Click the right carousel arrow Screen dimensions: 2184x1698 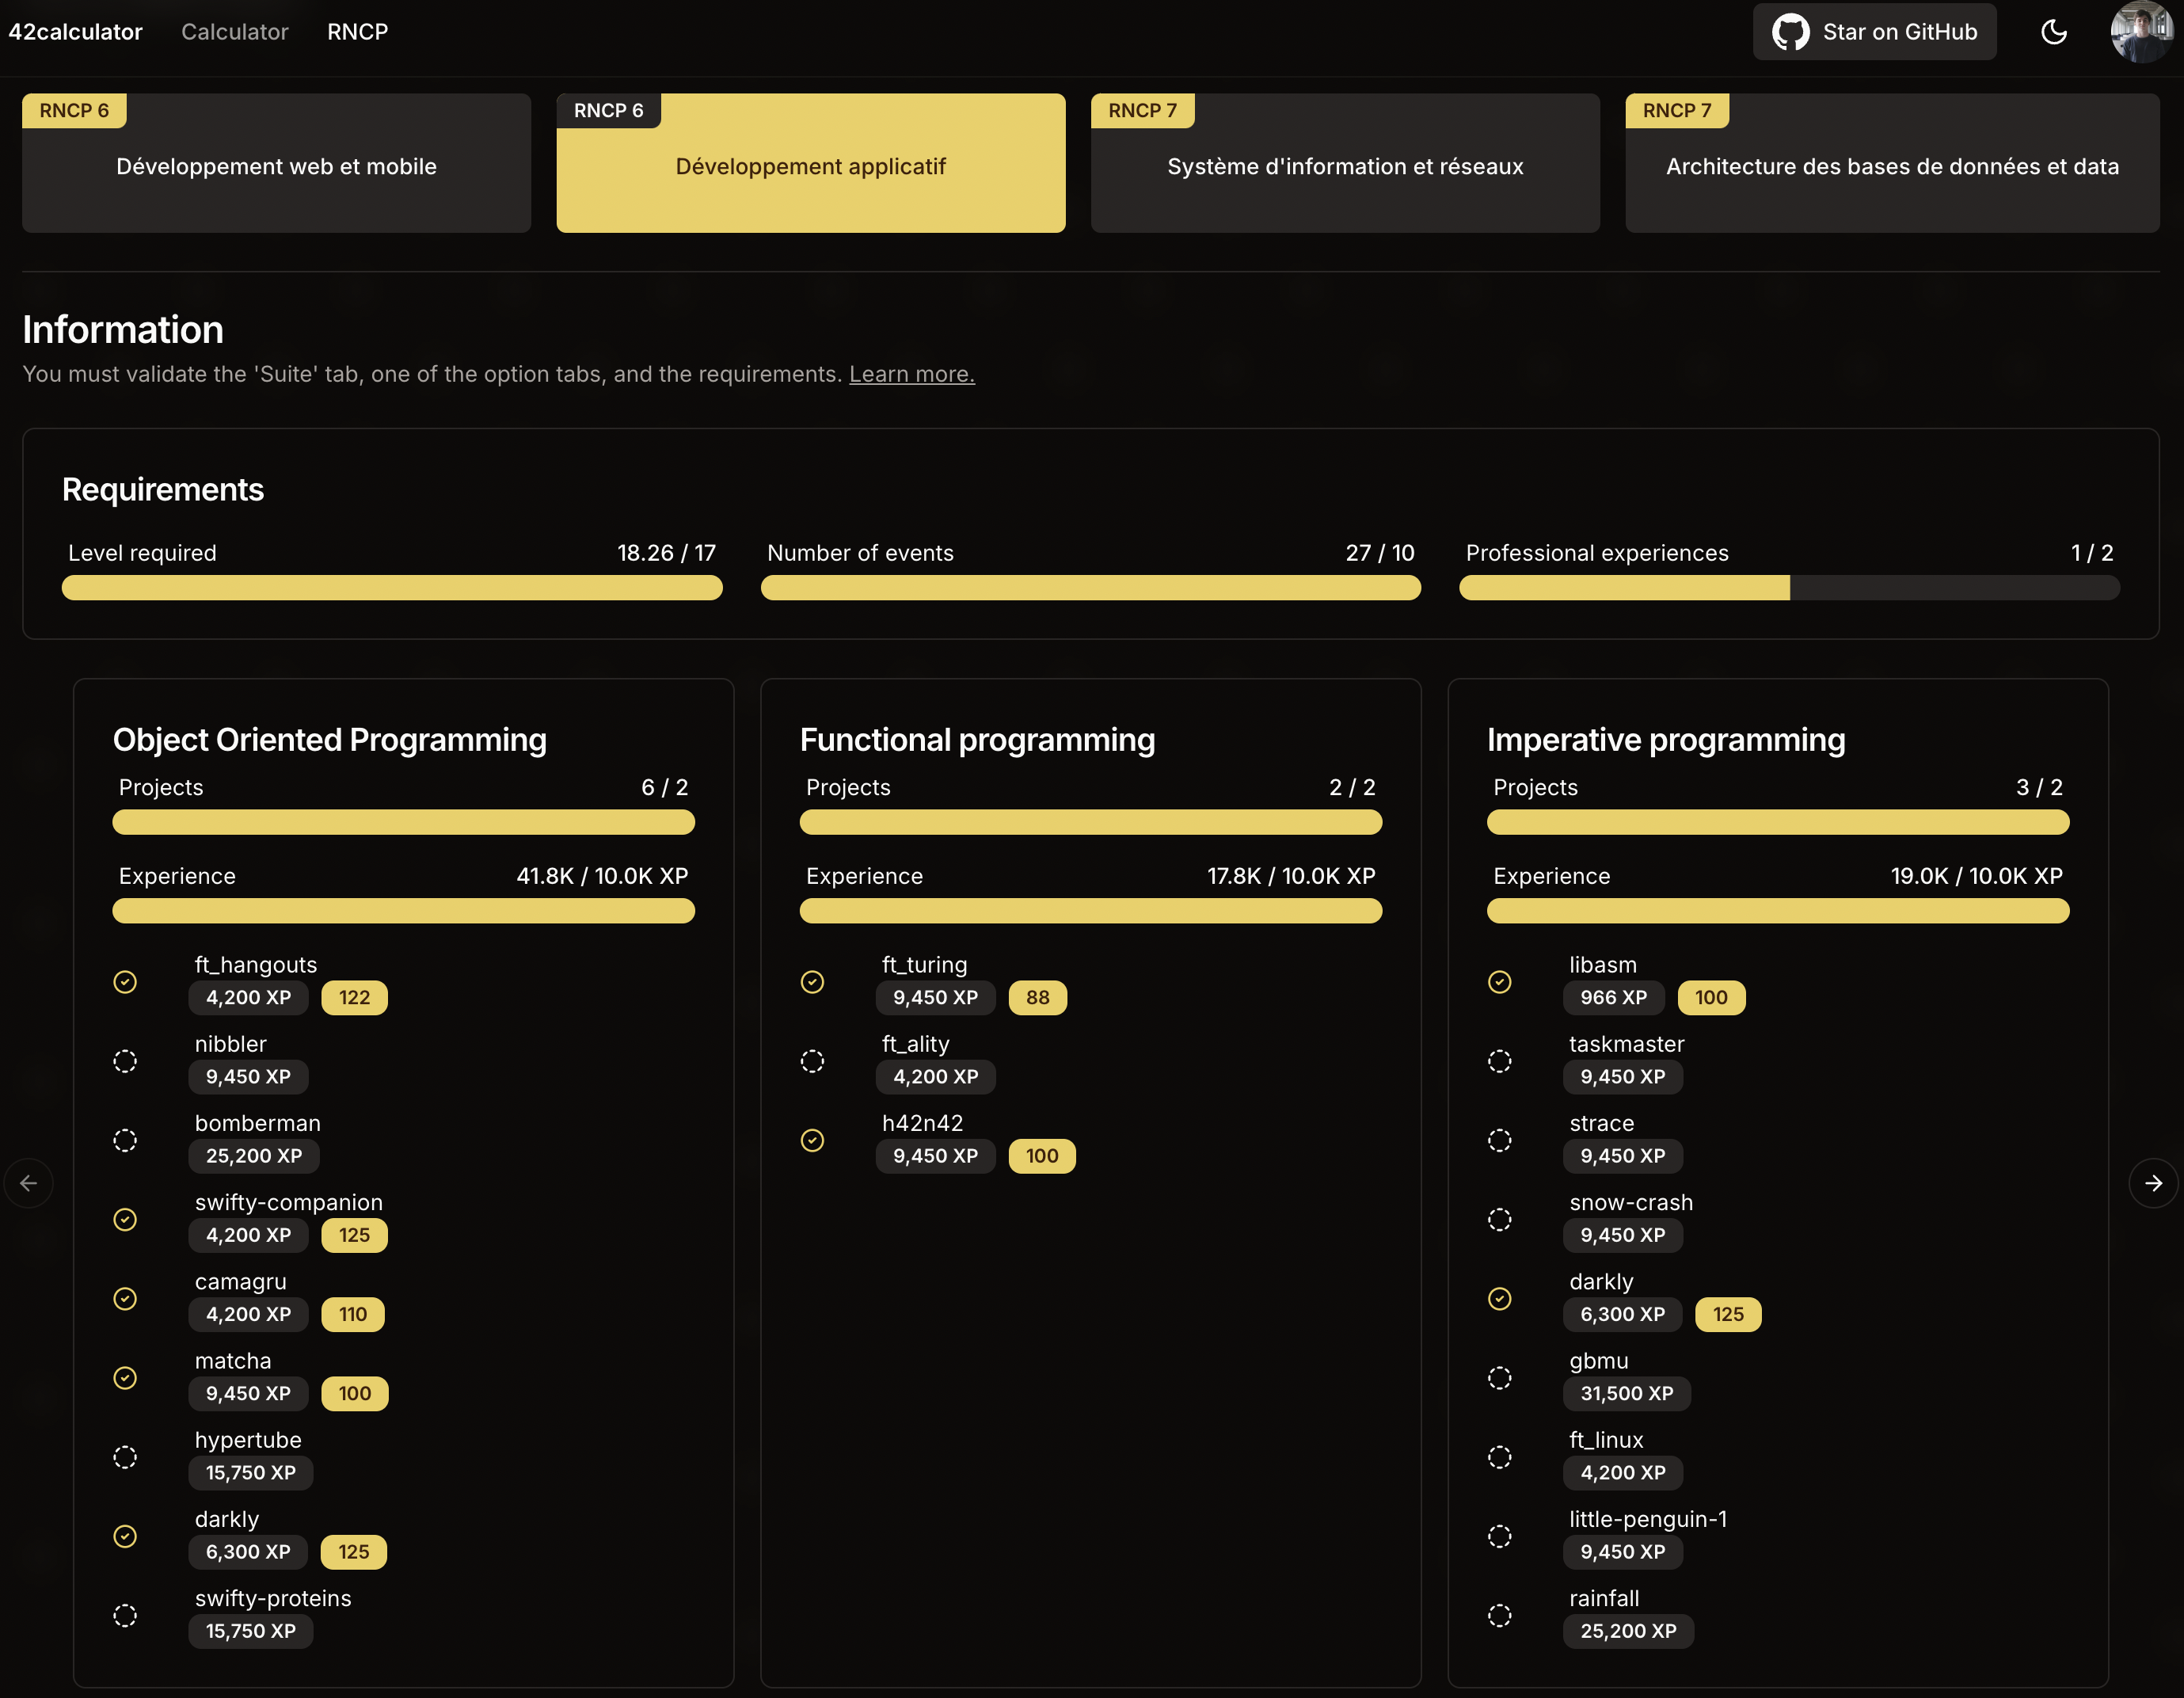pyautogui.click(x=2153, y=1183)
